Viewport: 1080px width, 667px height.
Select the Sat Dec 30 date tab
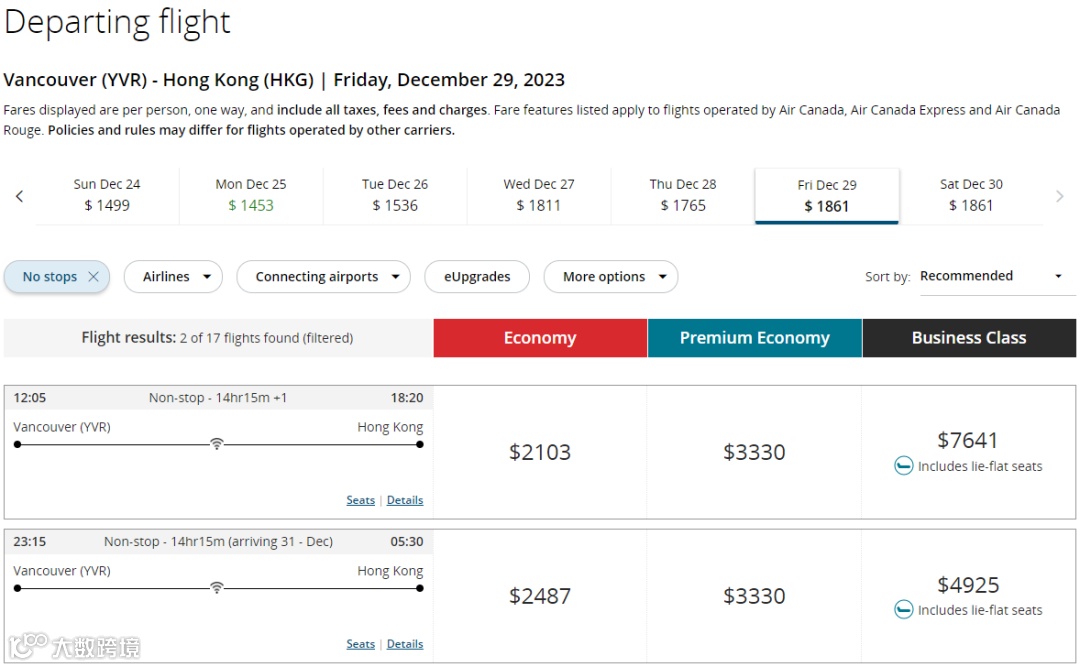(x=971, y=195)
